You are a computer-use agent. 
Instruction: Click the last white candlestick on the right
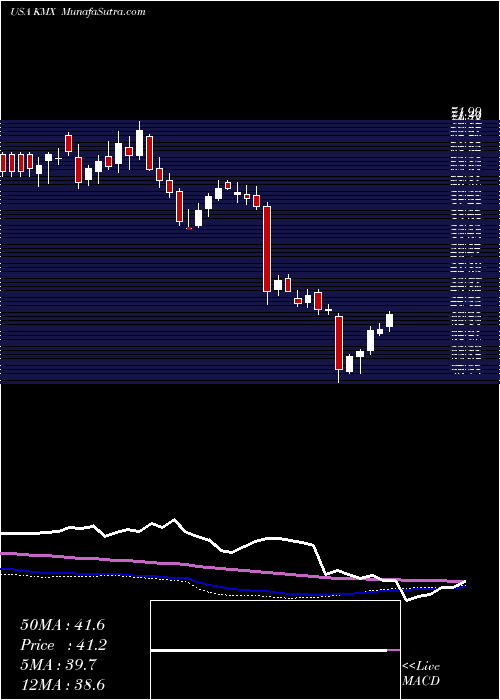(389, 321)
